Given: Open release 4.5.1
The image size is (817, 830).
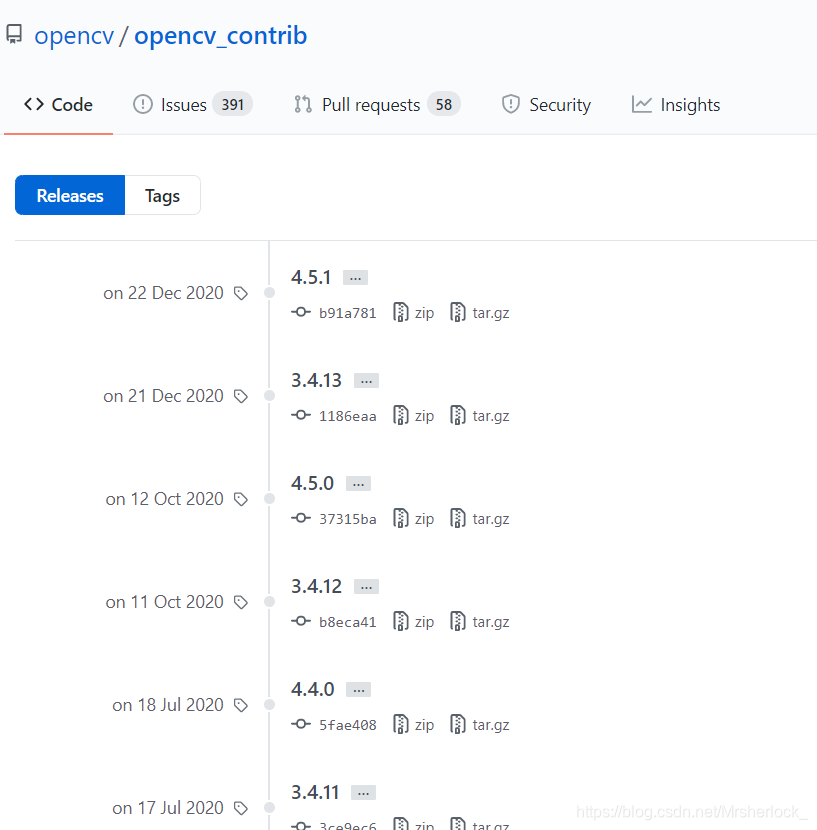Looking at the screenshot, I should coord(311,277).
